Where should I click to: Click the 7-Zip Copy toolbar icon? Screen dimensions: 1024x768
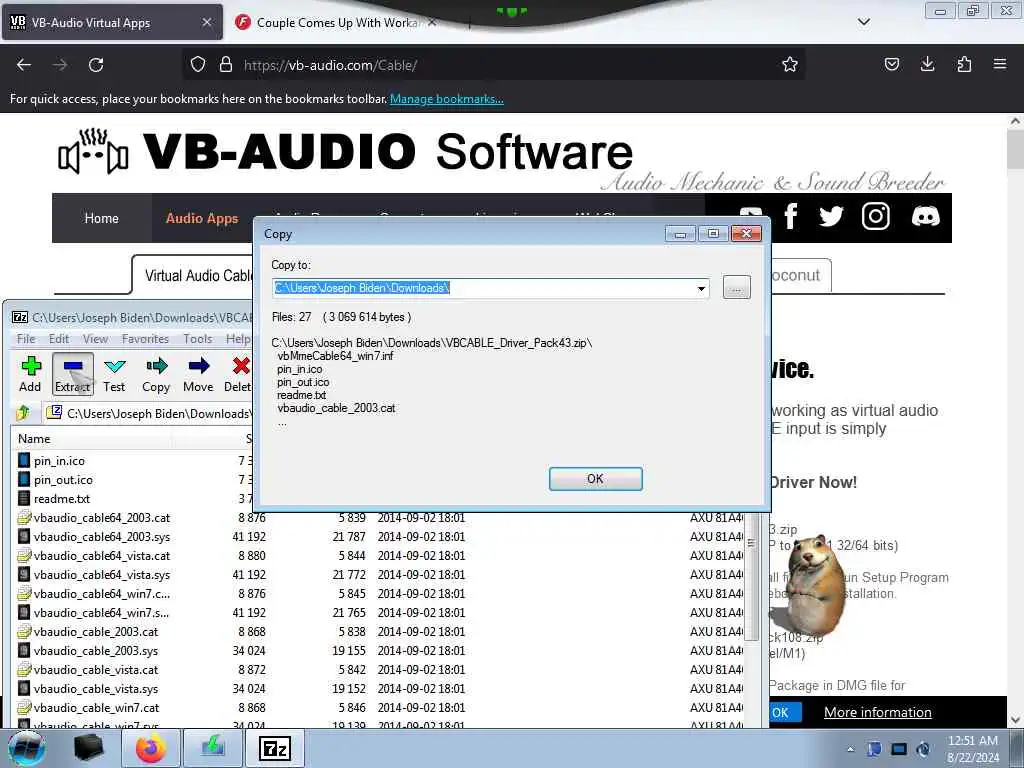[156, 374]
